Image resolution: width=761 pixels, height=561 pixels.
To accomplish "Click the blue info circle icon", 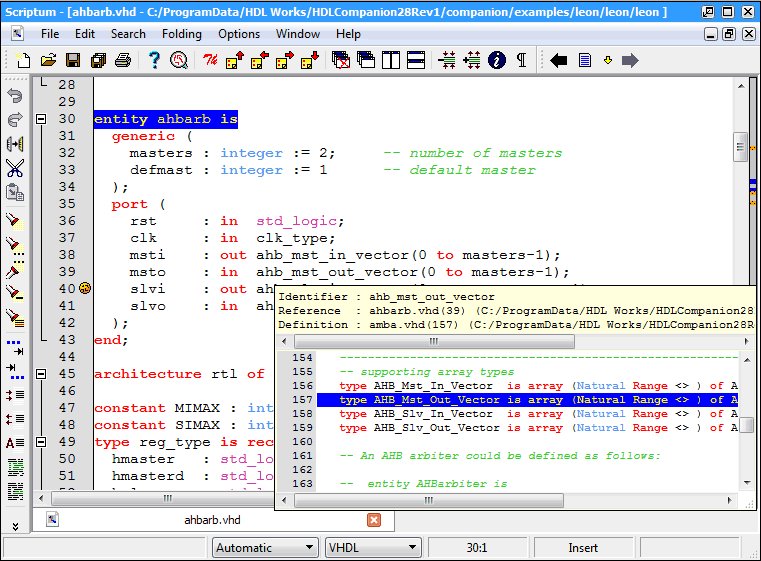I will click(497, 60).
